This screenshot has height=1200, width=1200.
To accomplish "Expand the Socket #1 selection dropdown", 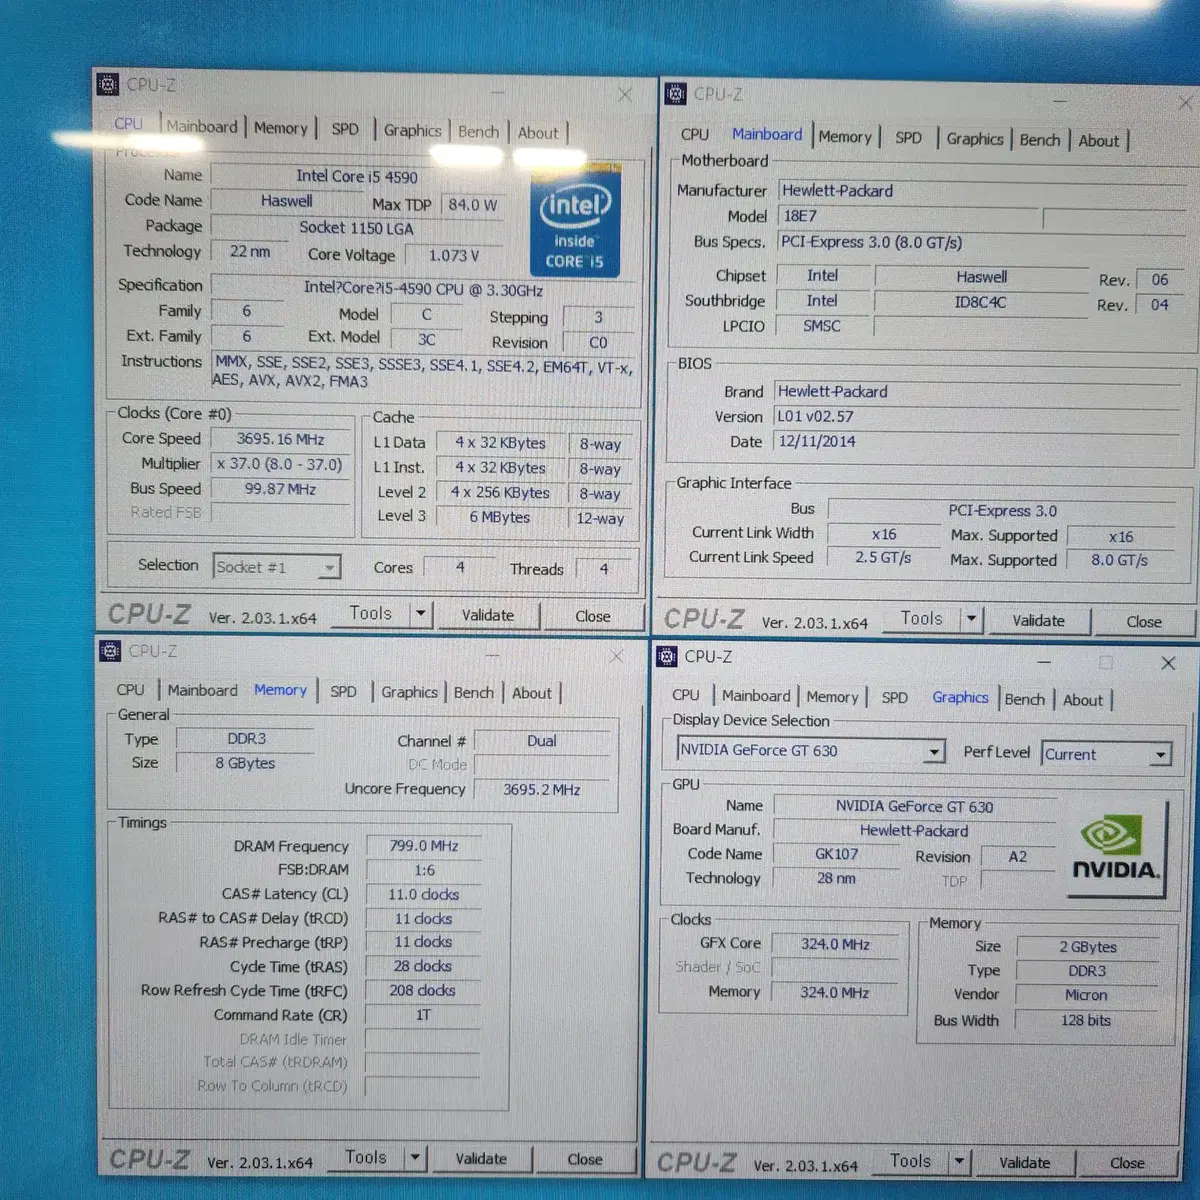I will 328,568.
